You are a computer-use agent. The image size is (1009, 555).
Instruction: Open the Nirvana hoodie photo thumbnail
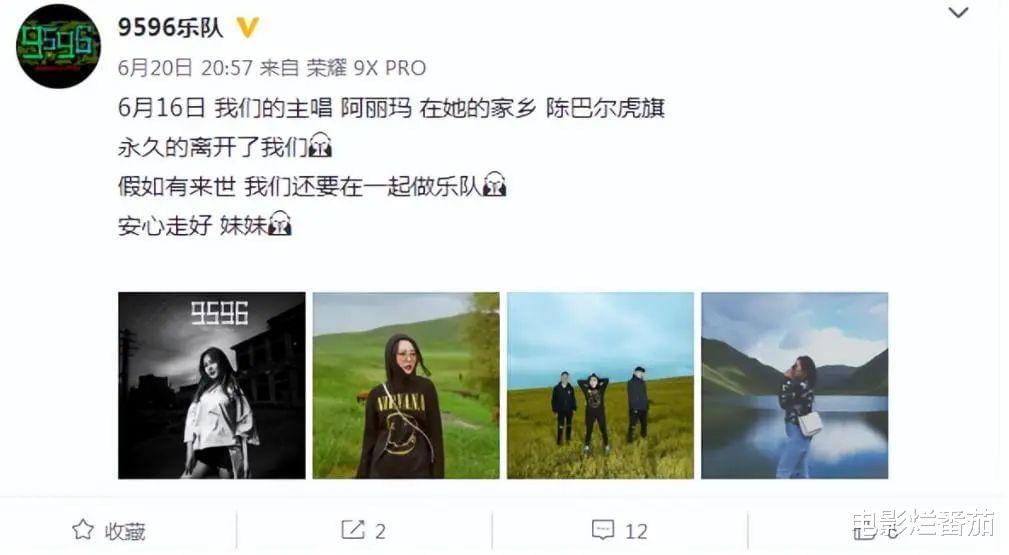[406, 386]
